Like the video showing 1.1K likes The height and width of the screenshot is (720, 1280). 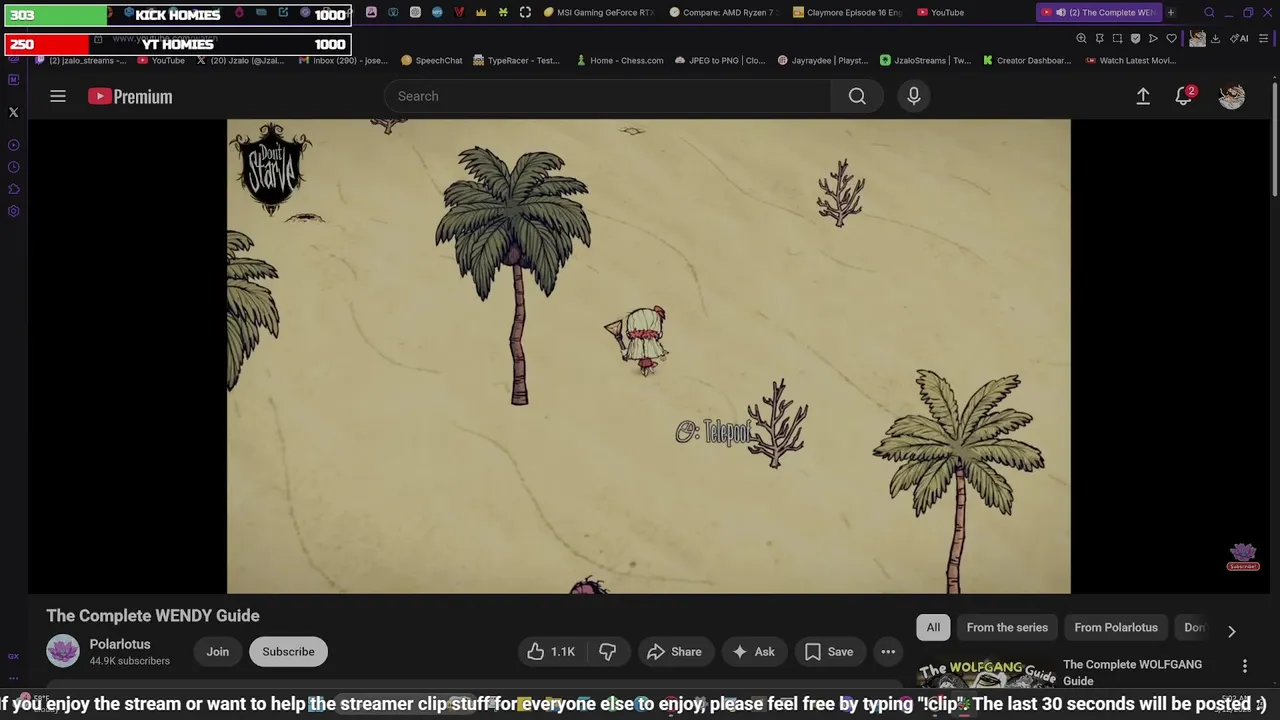pos(551,652)
